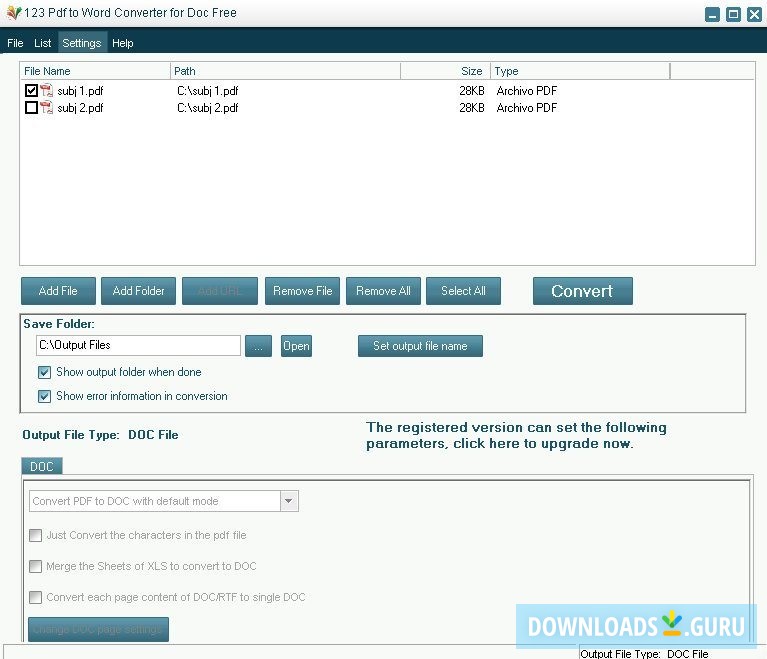
Task: Click the app logo in title bar
Action: click(14, 13)
